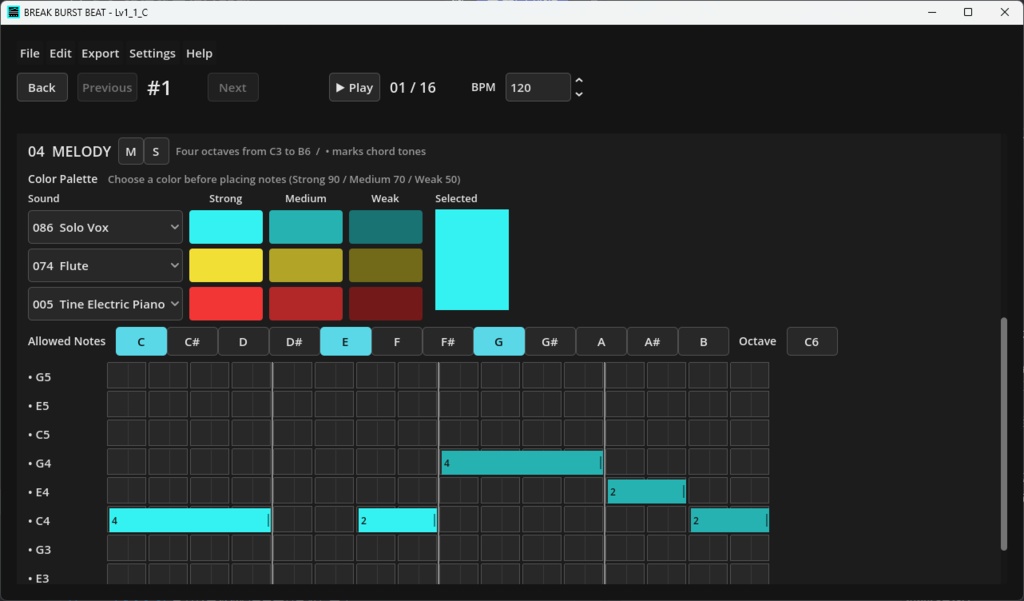
Task: Open the Help menu
Action: pyautogui.click(x=199, y=54)
